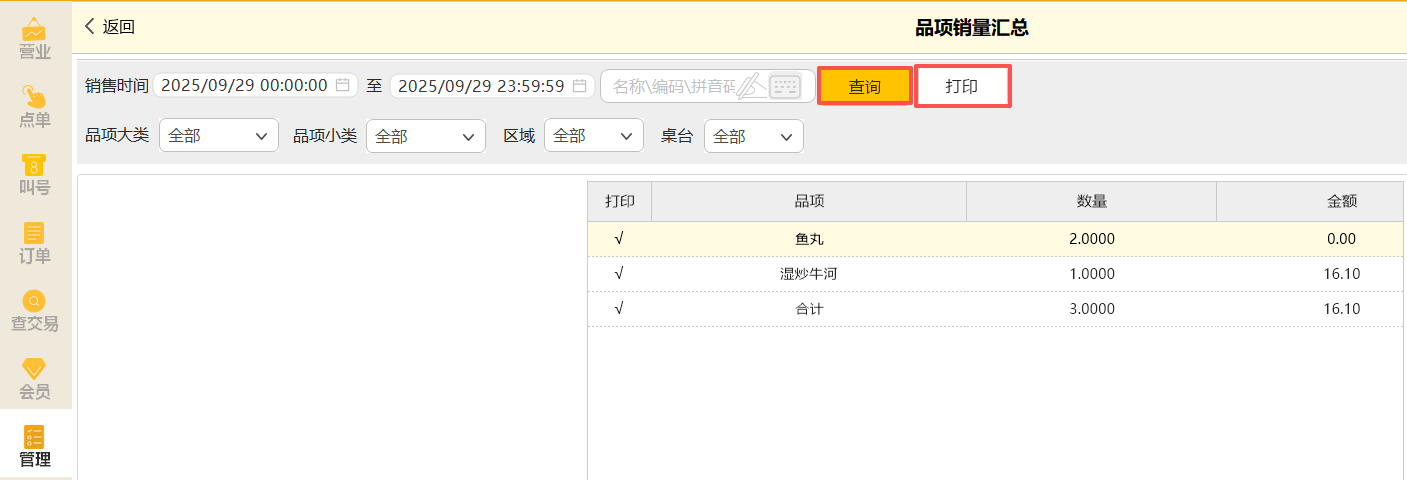1407x480 pixels.
Task: Toggle print checkmark for 鱼丸 row
Action: 619,239
